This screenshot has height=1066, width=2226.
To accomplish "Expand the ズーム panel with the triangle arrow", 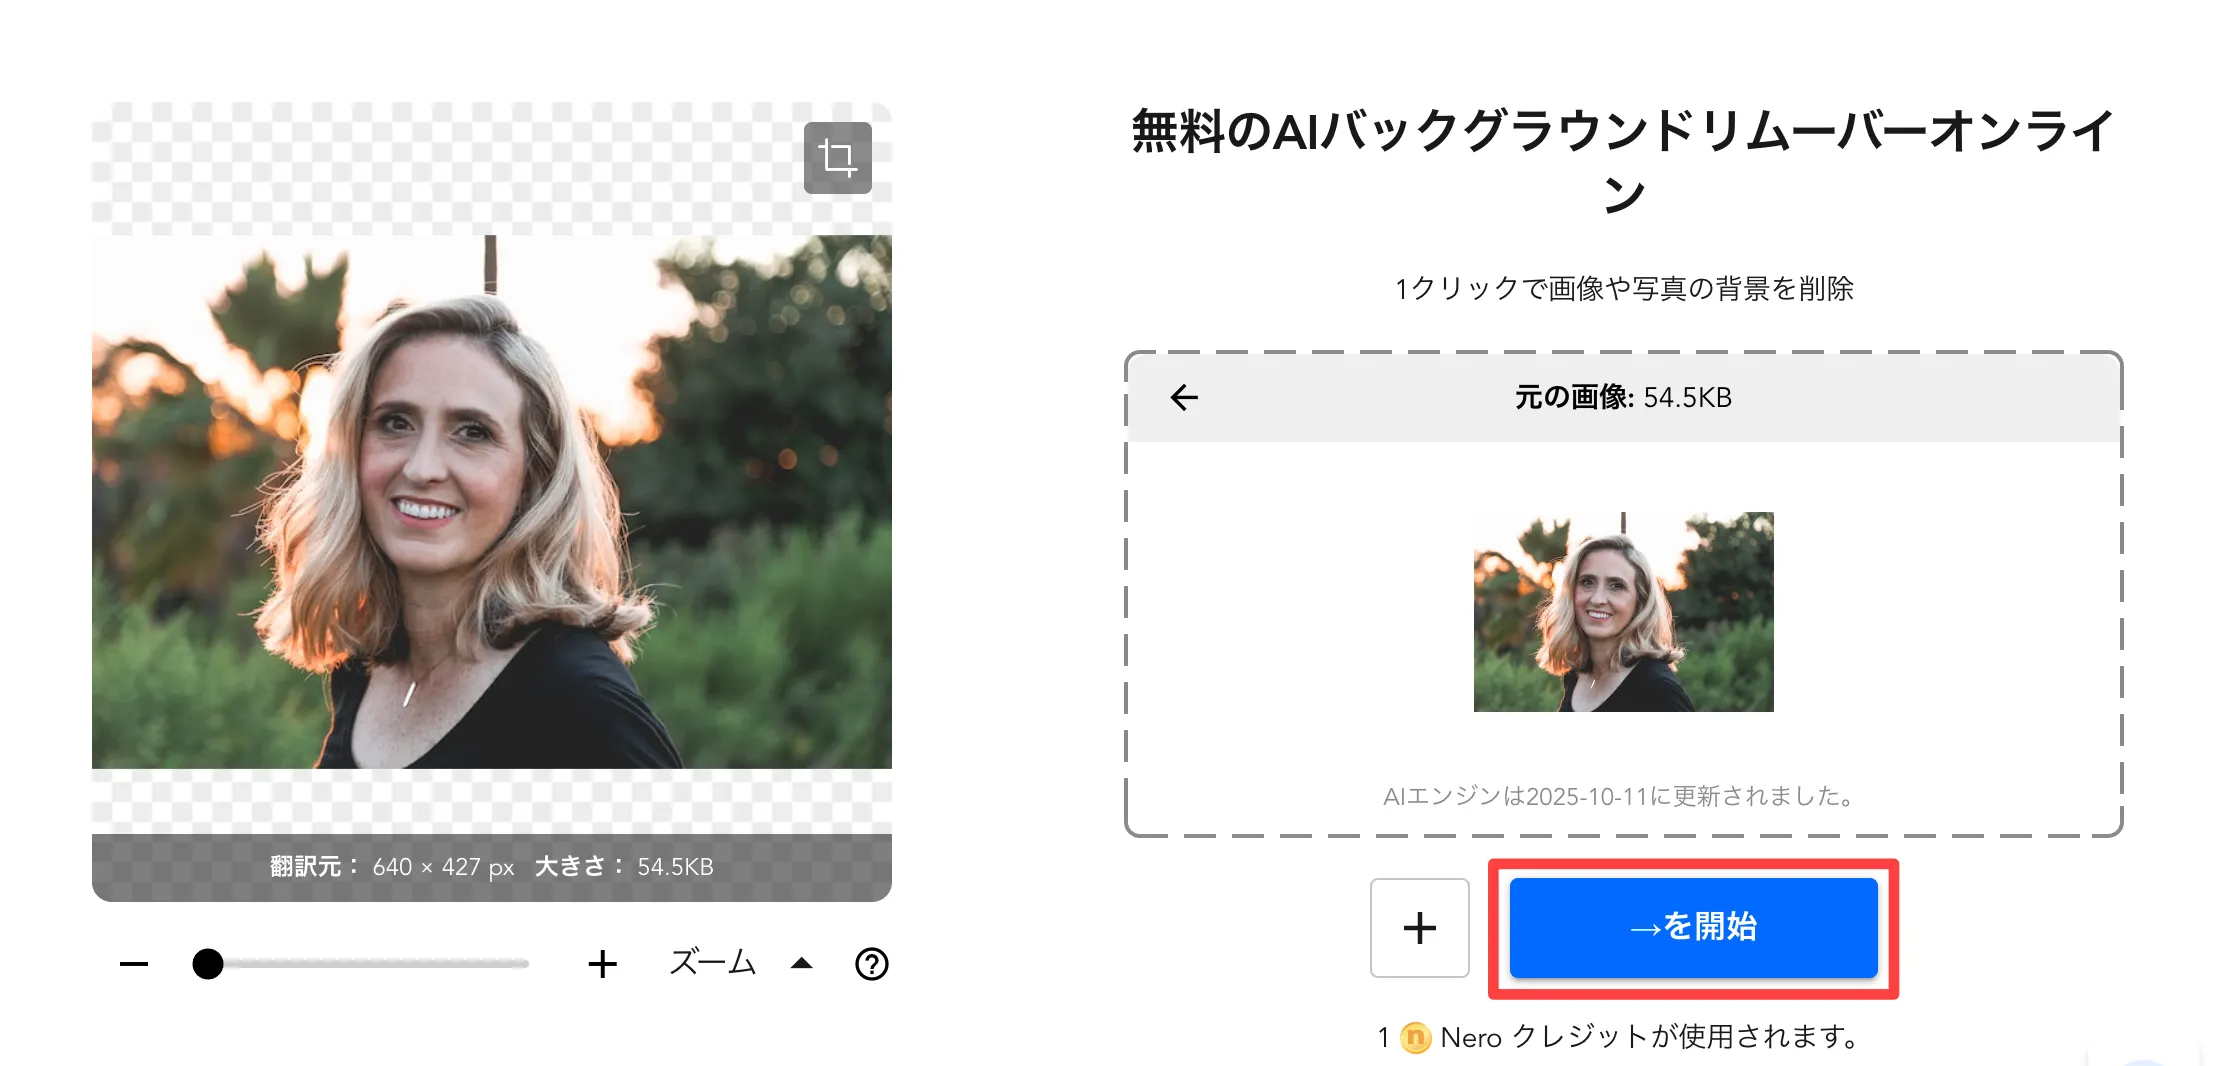I will tap(801, 964).
